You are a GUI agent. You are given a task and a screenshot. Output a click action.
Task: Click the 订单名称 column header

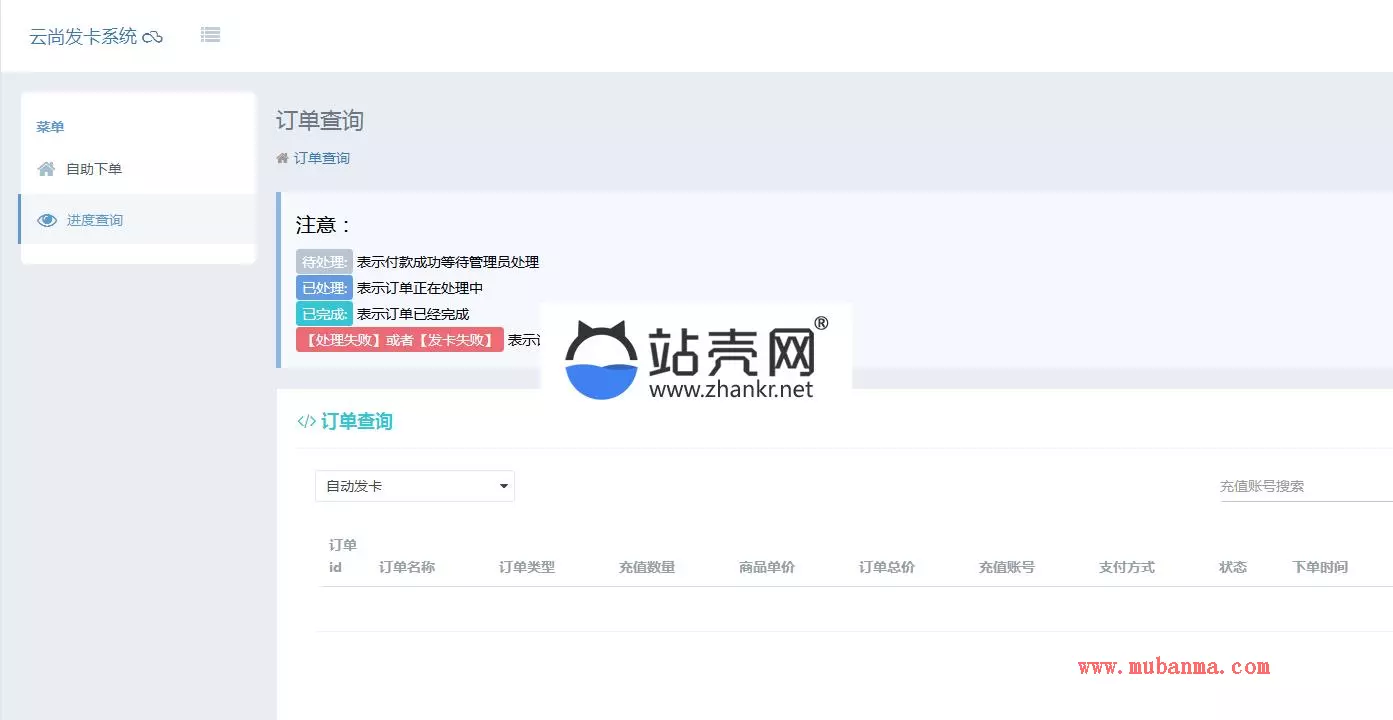[407, 567]
